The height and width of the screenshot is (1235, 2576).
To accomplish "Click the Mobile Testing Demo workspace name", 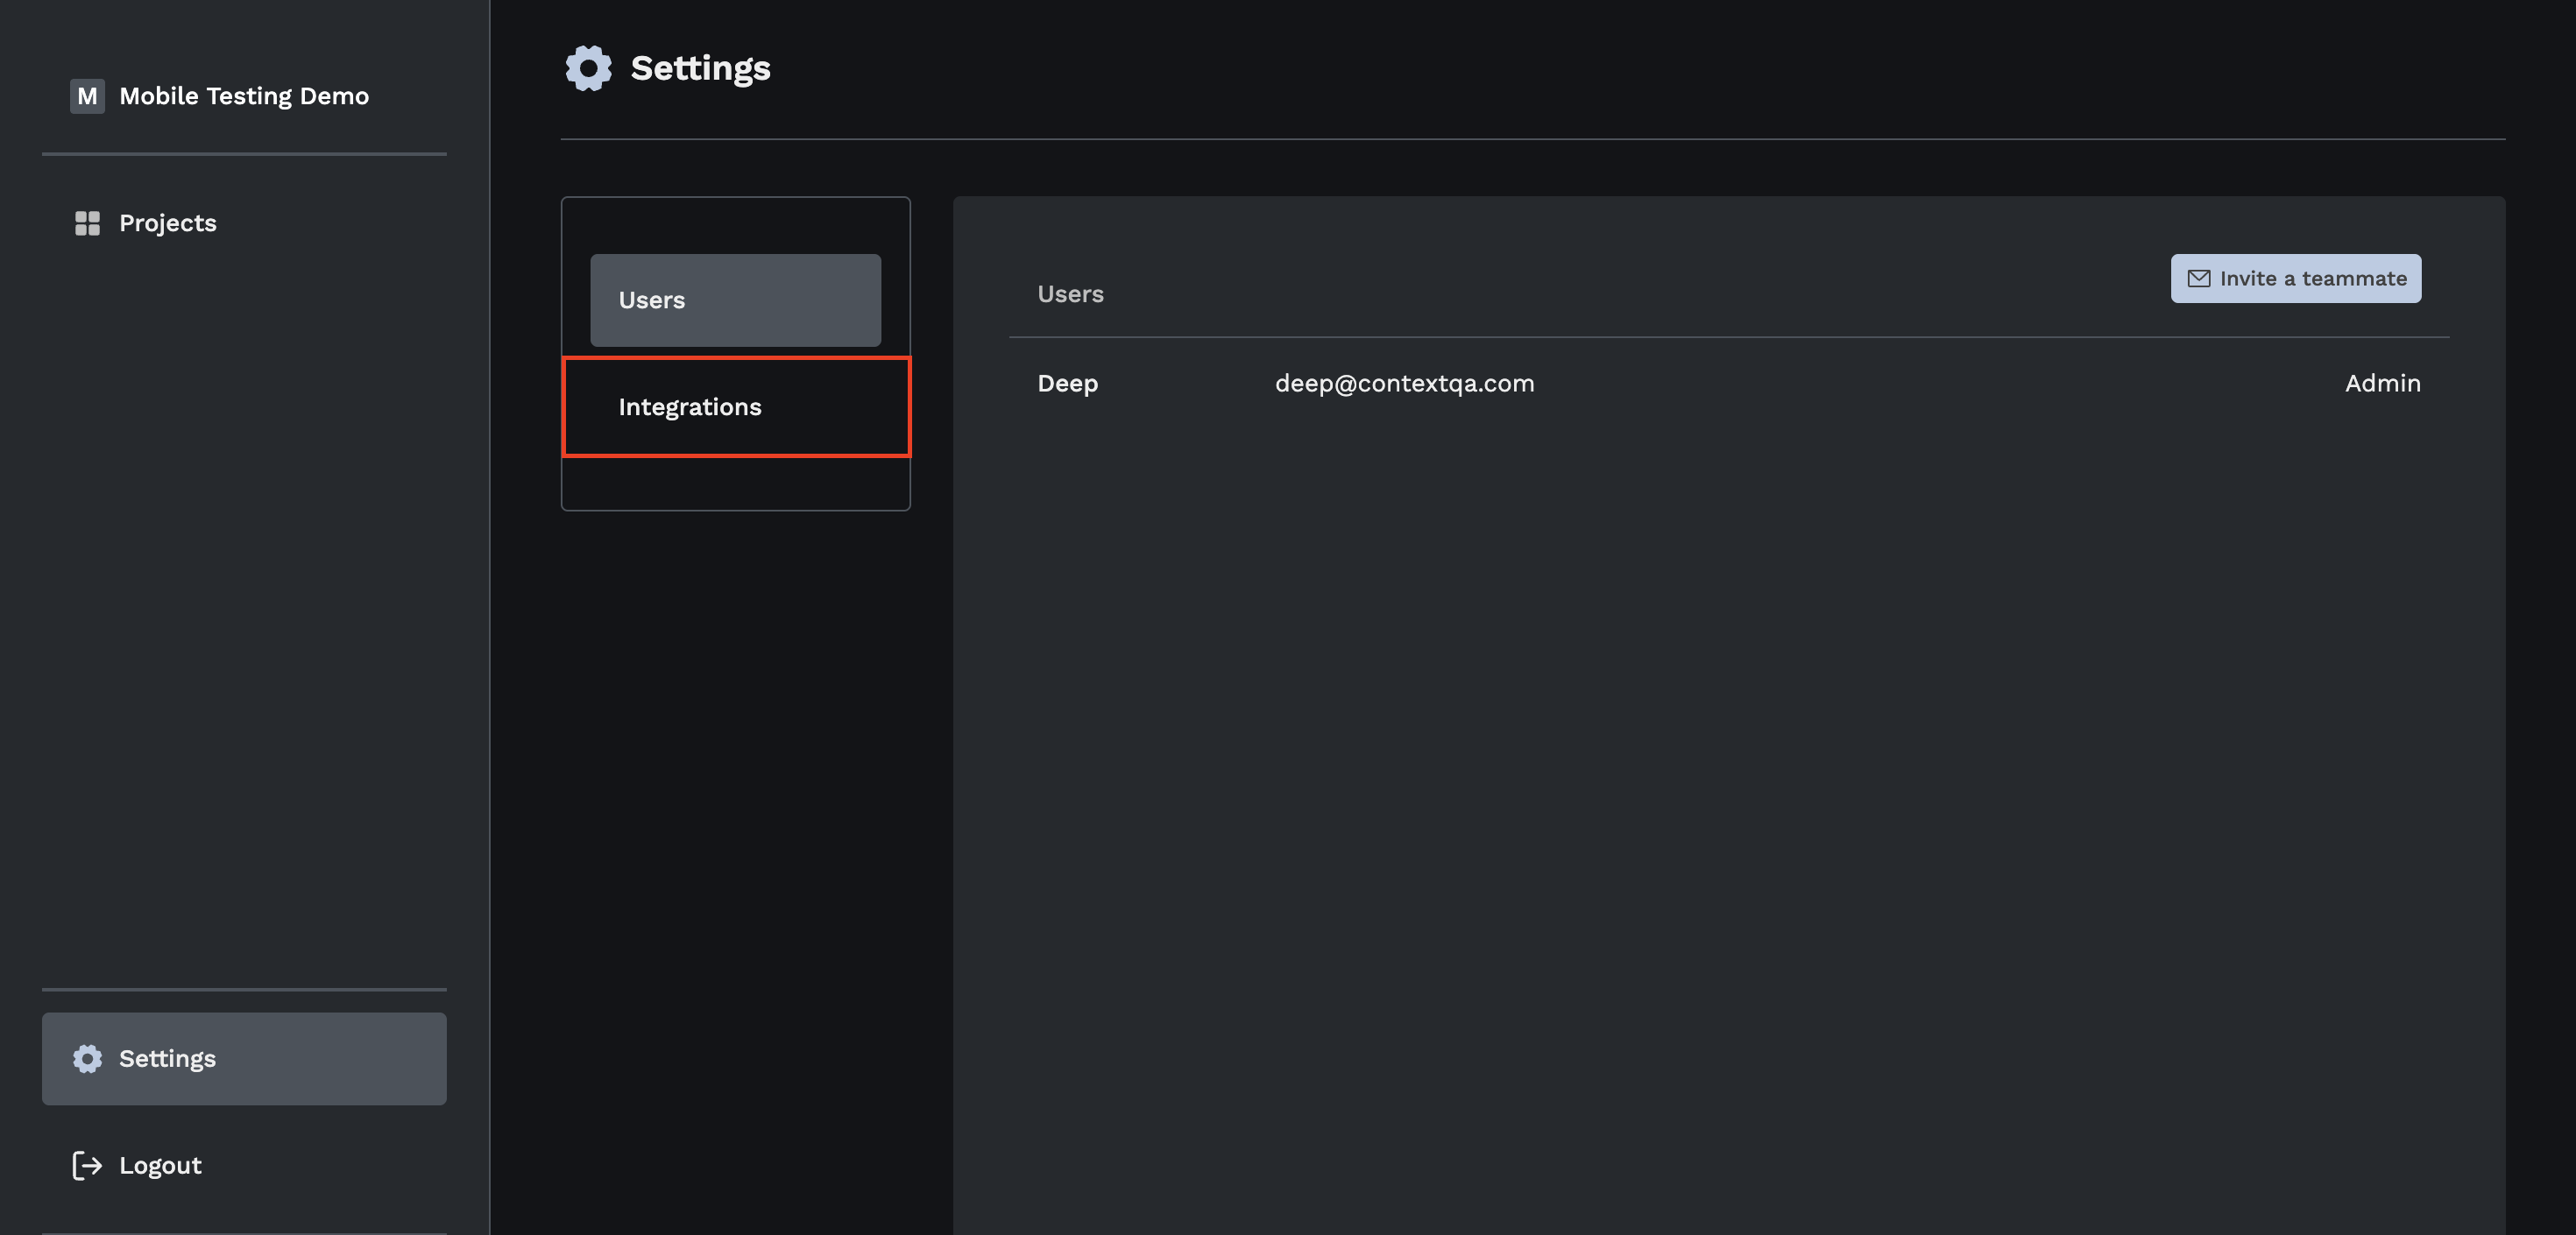I will pyautogui.click(x=244, y=96).
